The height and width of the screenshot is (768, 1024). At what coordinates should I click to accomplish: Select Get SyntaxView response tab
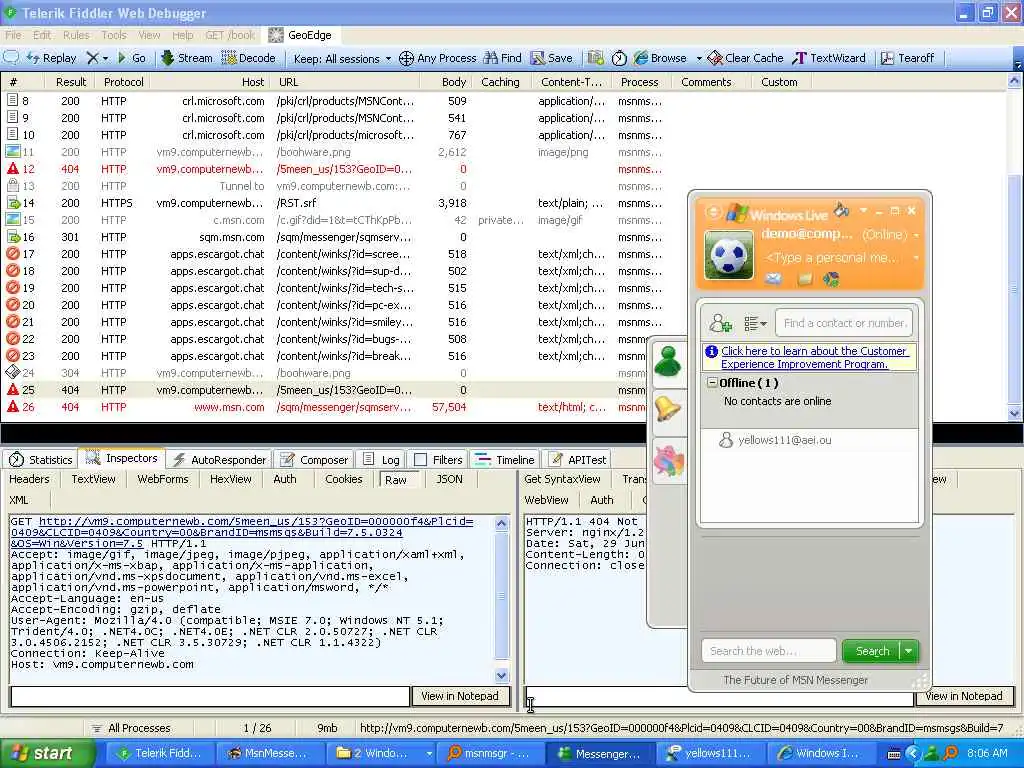pyautogui.click(x=562, y=479)
